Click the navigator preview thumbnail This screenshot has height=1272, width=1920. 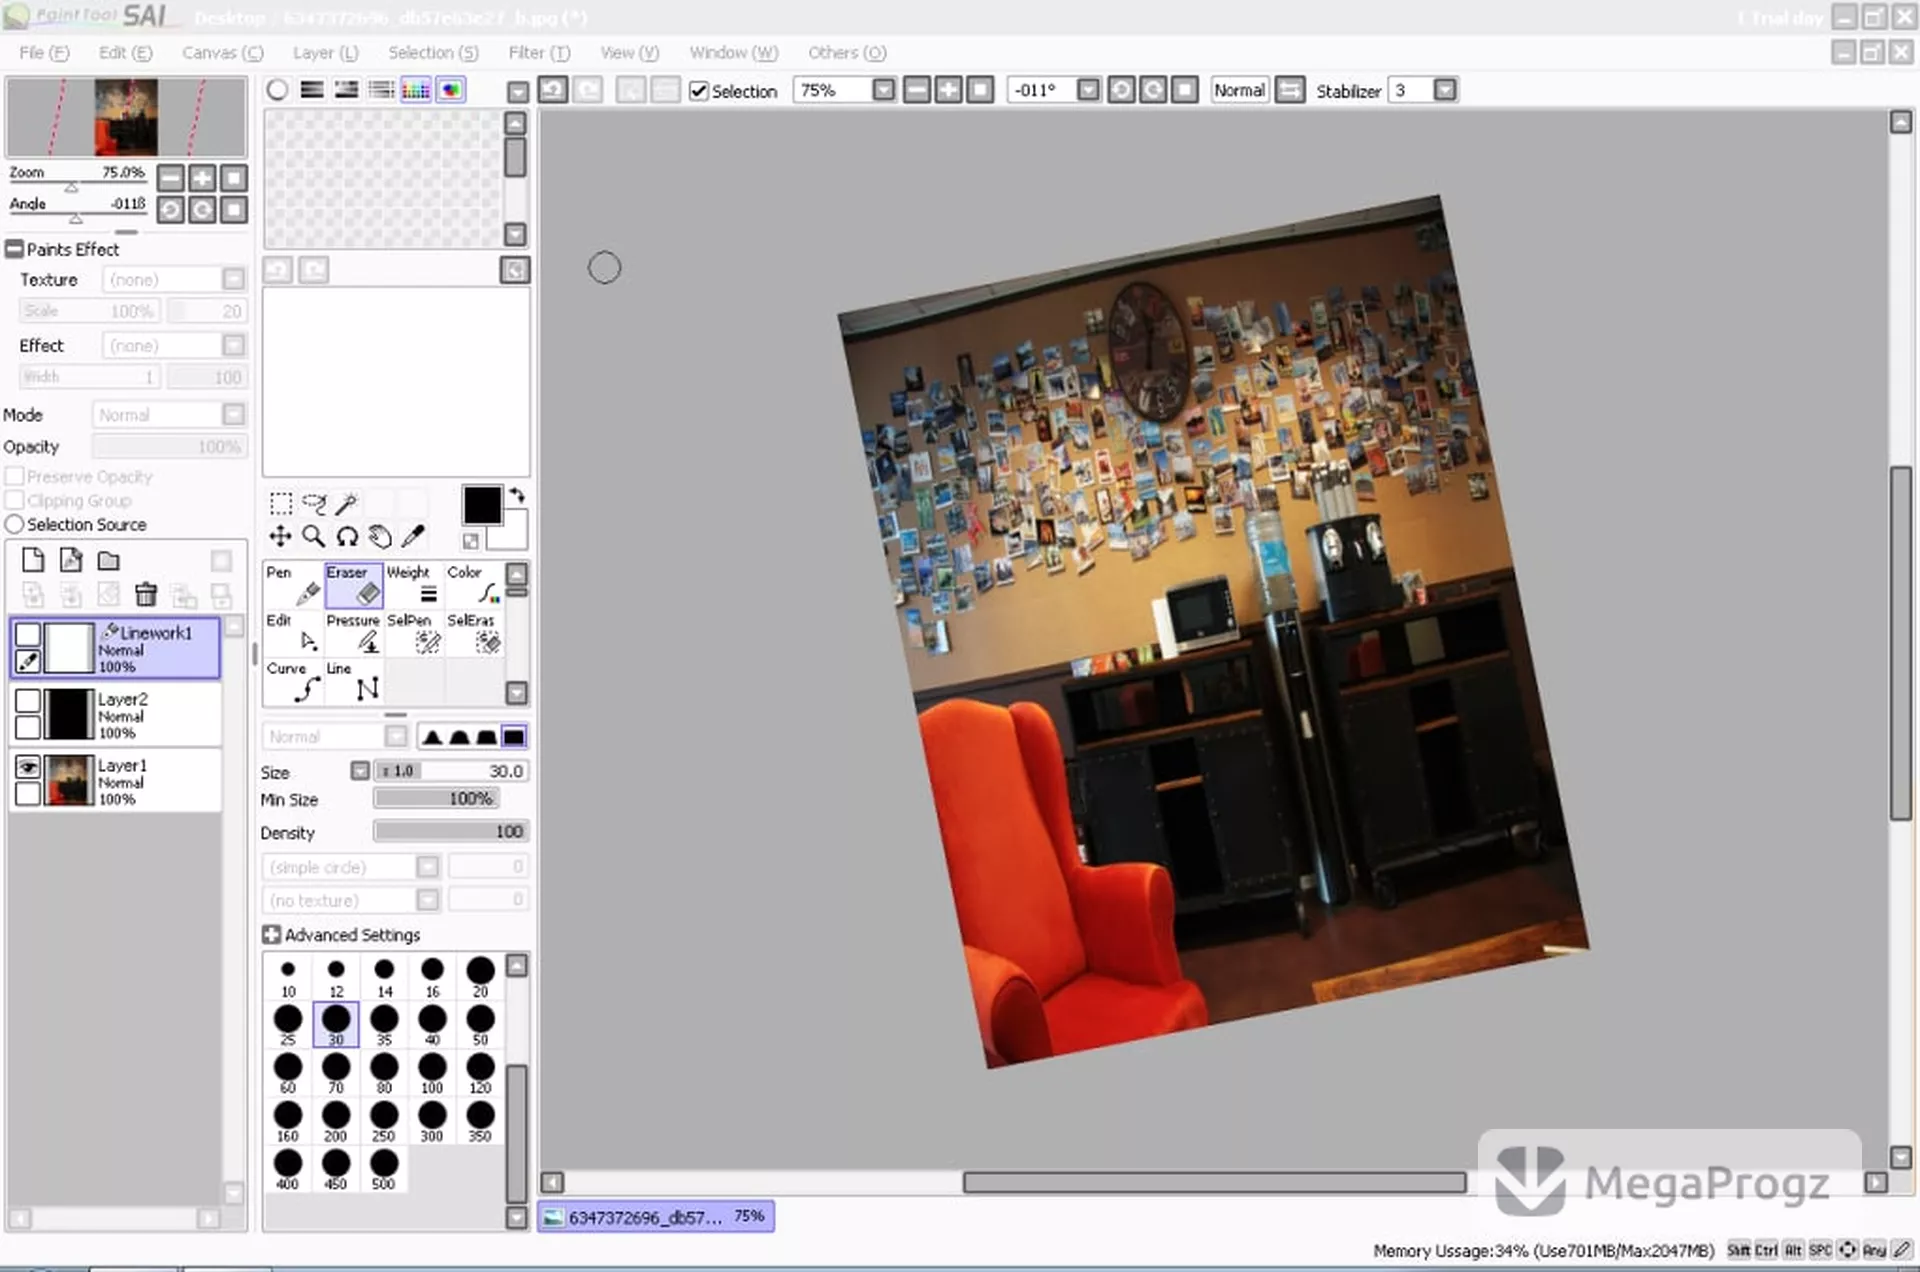(x=126, y=116)
